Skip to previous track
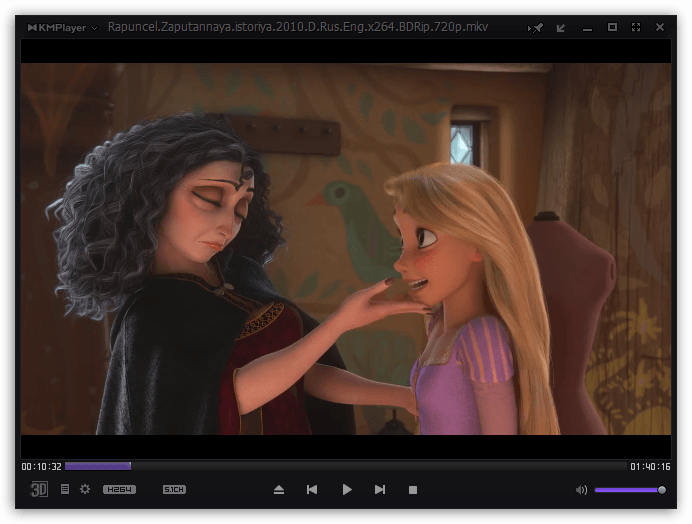This screenshot has width=692, height=524. pyautogui.click(x=312, y=490)
